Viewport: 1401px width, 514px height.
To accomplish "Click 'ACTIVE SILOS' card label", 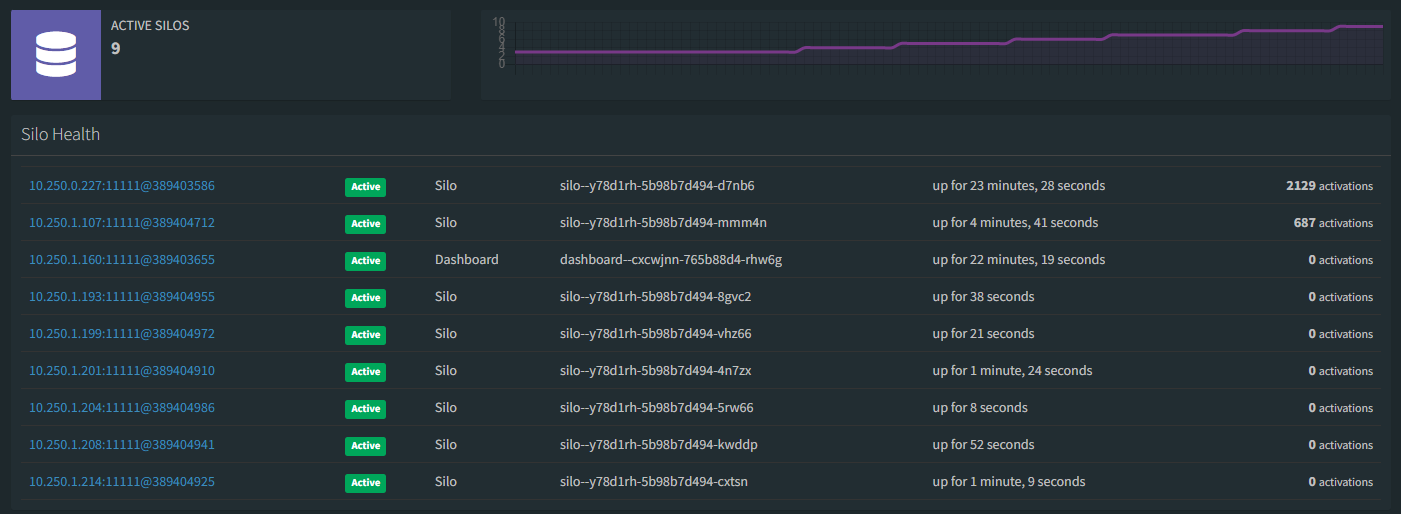I will (x=150, y=26).
